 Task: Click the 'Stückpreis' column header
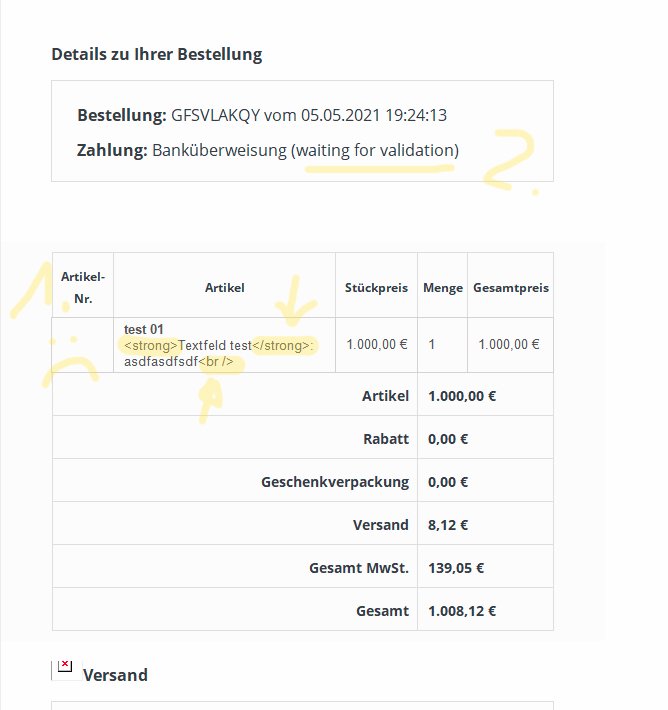tap(376, 288)
